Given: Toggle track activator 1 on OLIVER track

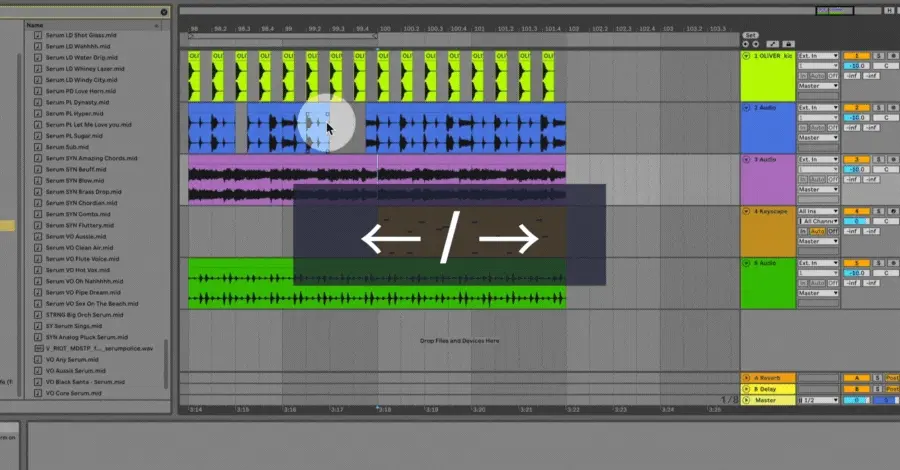Looking at the screenshot, I should [856, 56].
